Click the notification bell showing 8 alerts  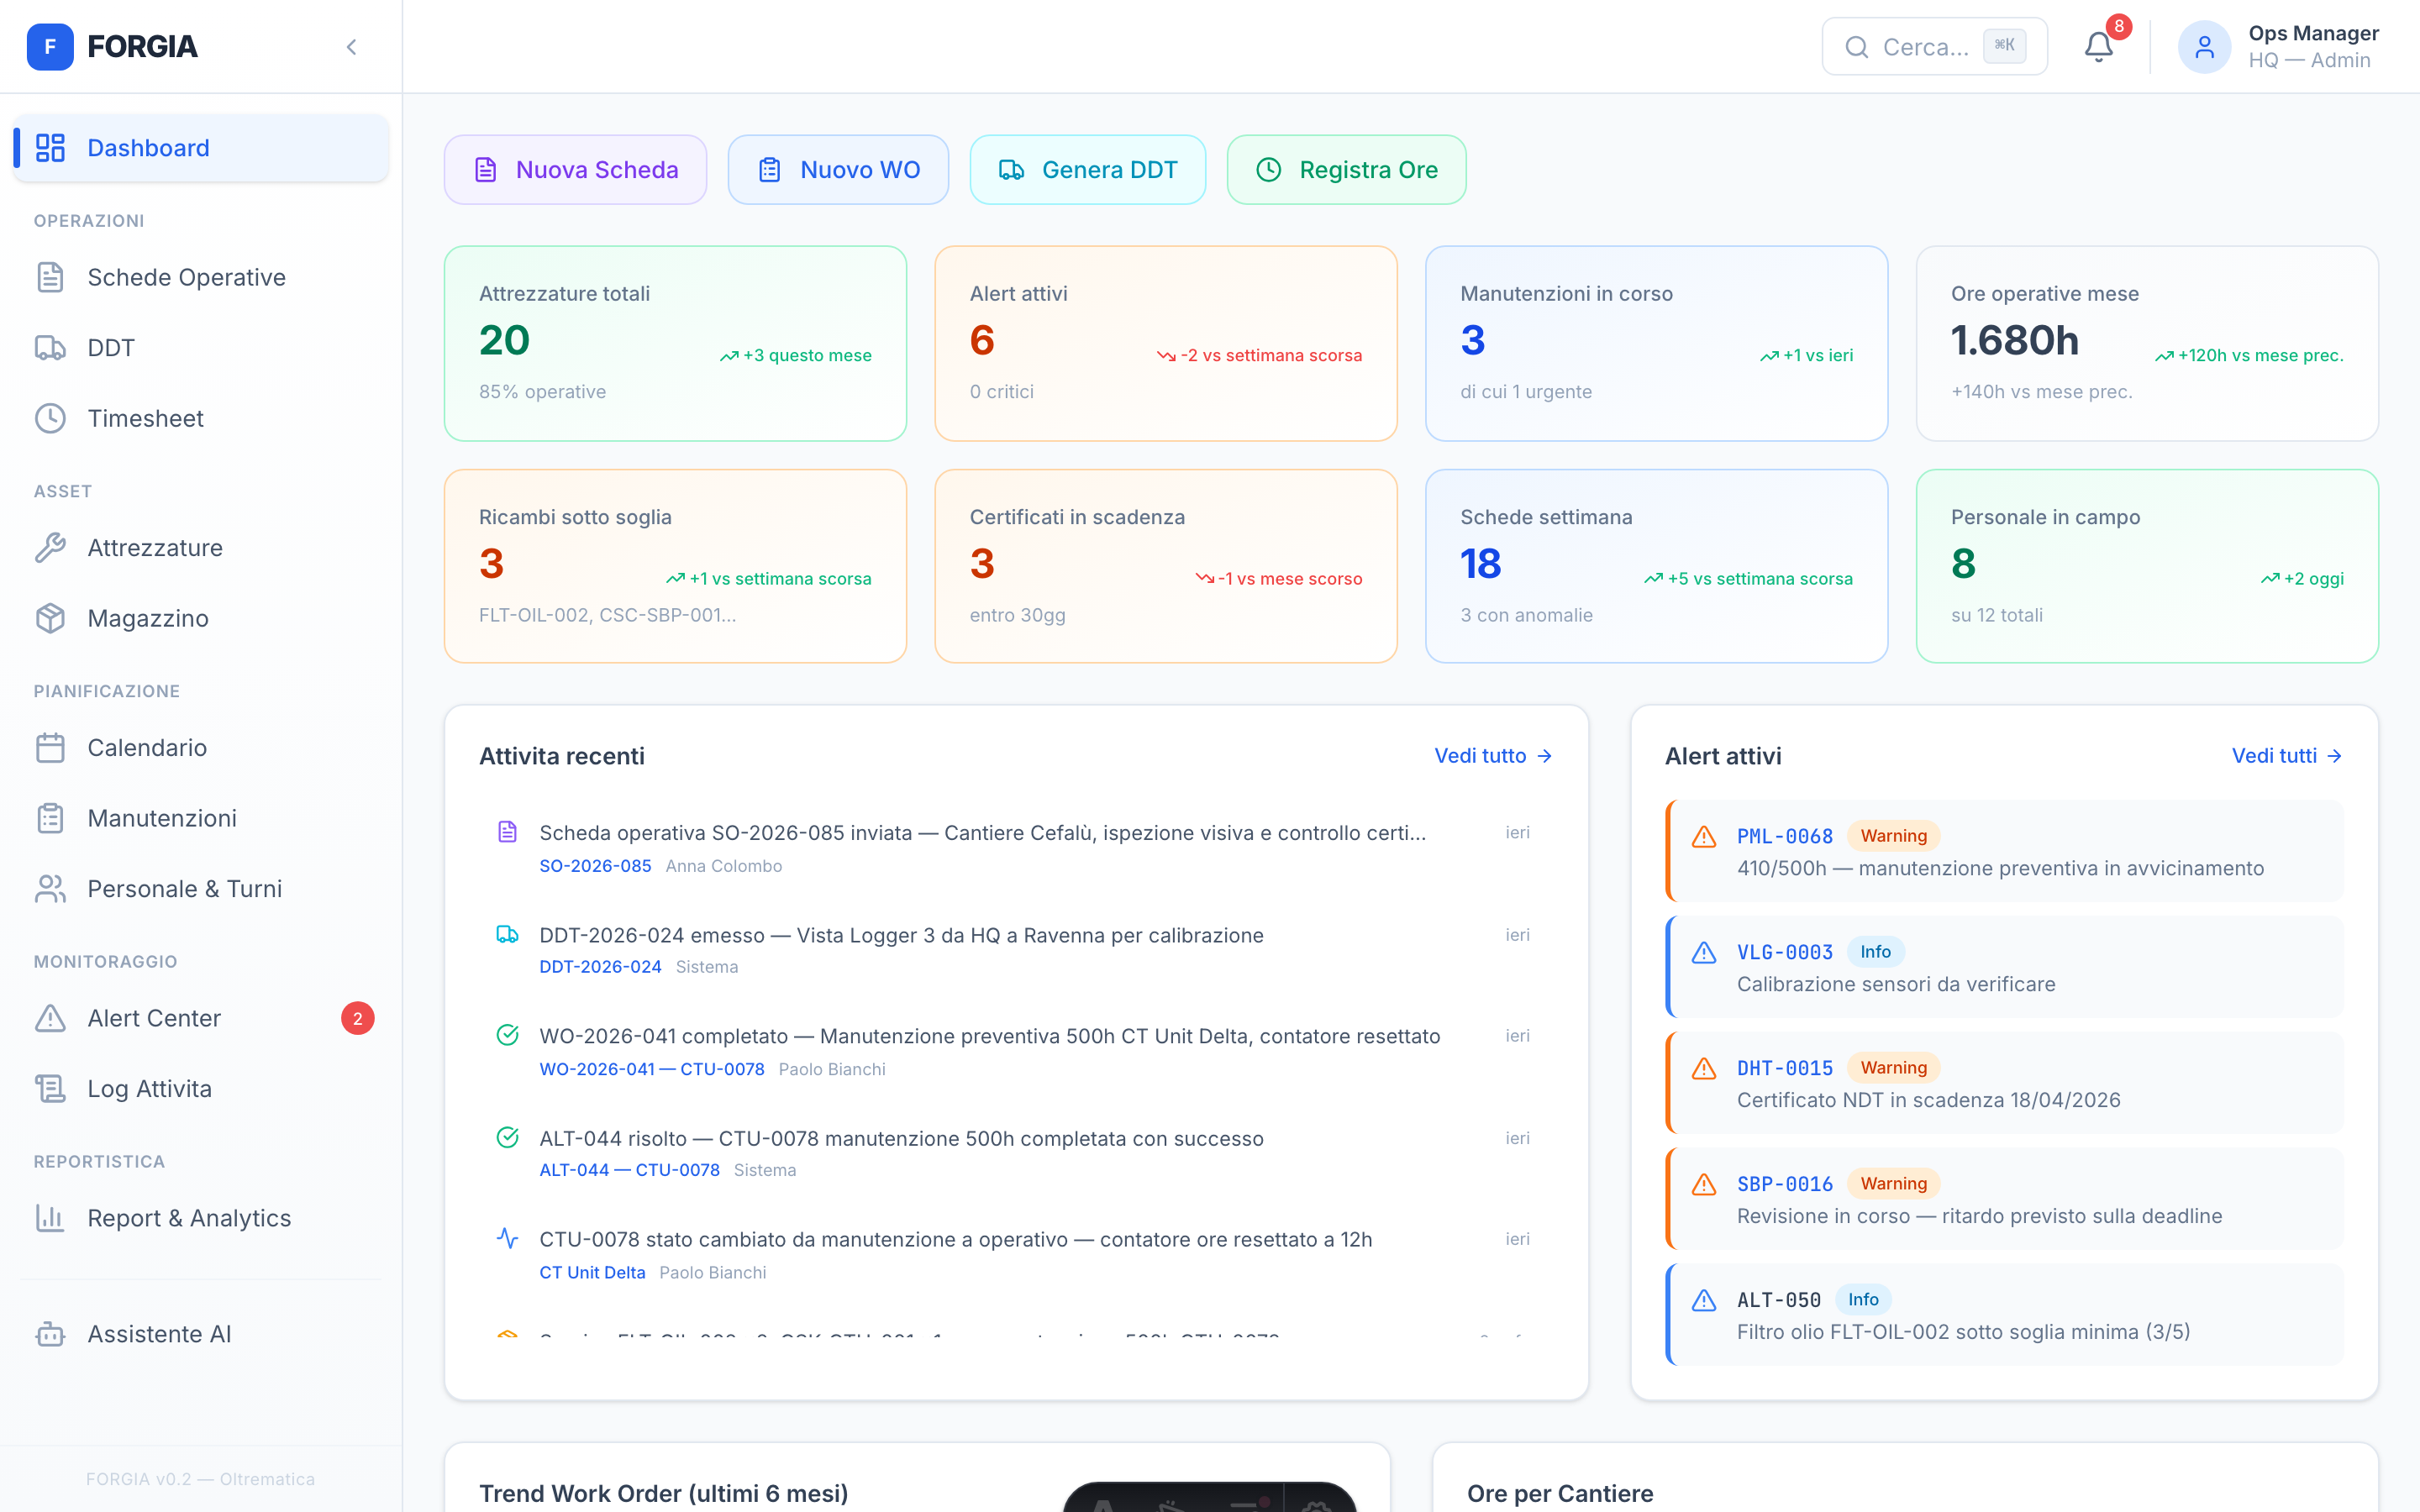pos(2098,46)
